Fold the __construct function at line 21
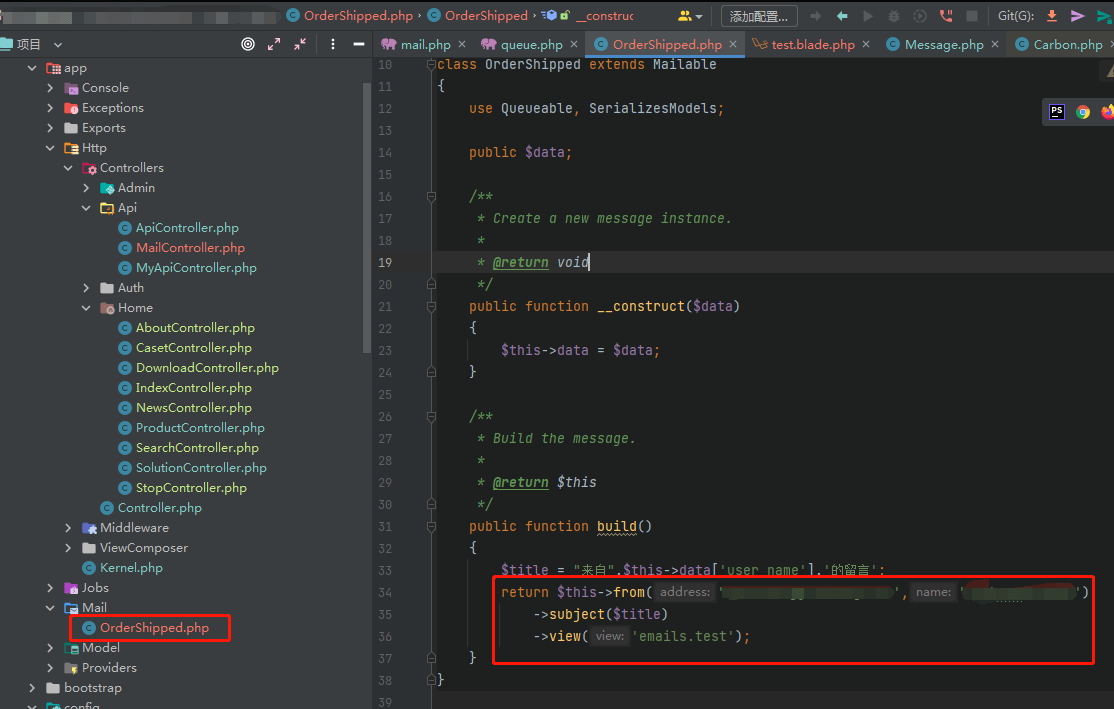This screenshot has height=709, width=1114. 431,307
